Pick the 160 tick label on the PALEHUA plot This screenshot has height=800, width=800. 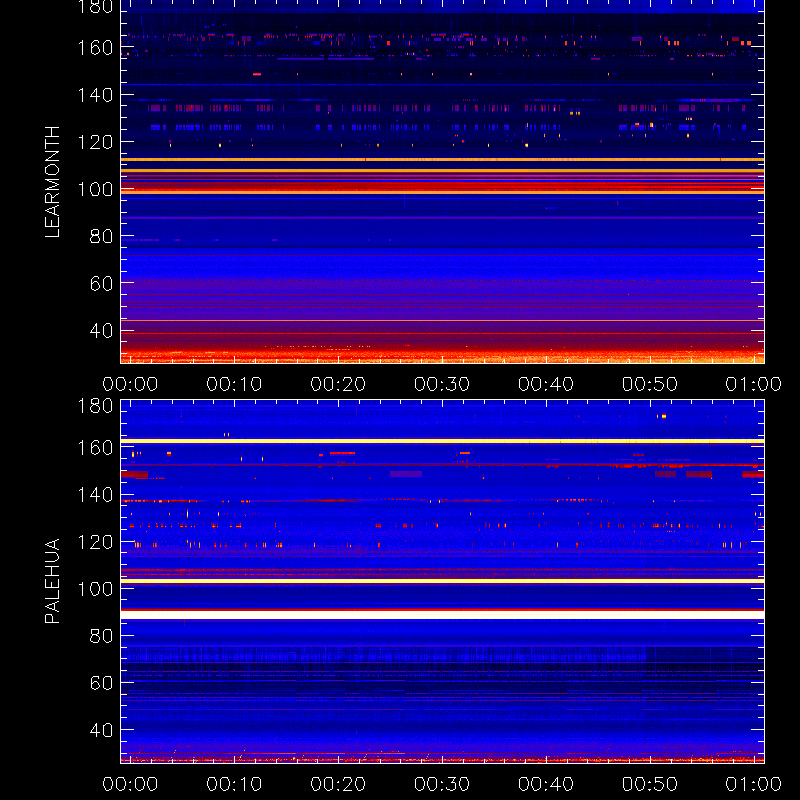[95, 448]
